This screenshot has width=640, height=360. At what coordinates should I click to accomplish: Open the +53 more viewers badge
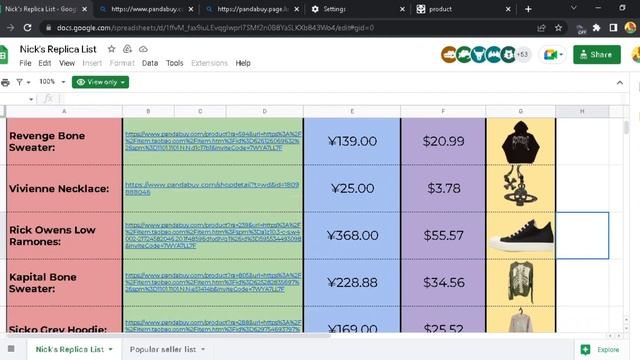coord(522,54)
